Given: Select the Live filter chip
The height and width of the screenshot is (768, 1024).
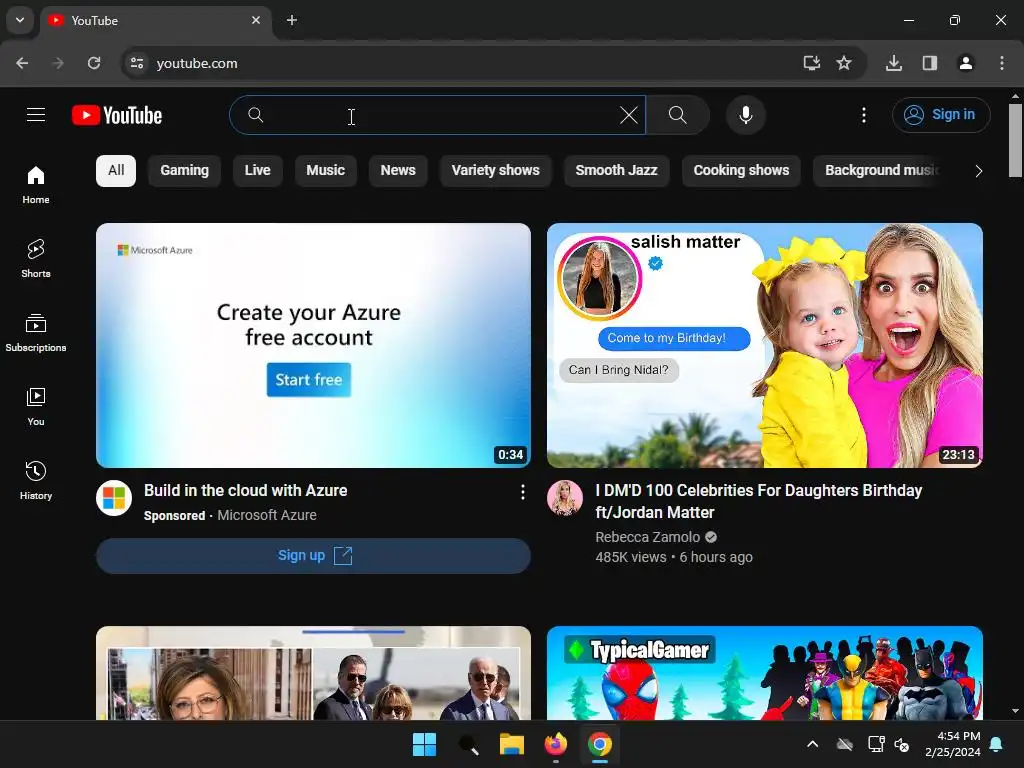Looking at the screenshot, I should pos(257,170).
